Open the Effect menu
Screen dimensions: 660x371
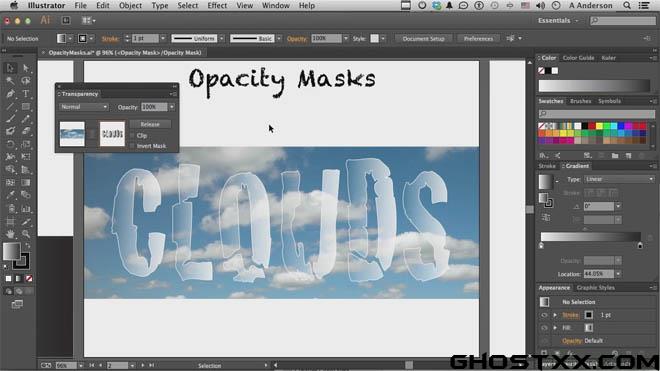click(217, 5)
